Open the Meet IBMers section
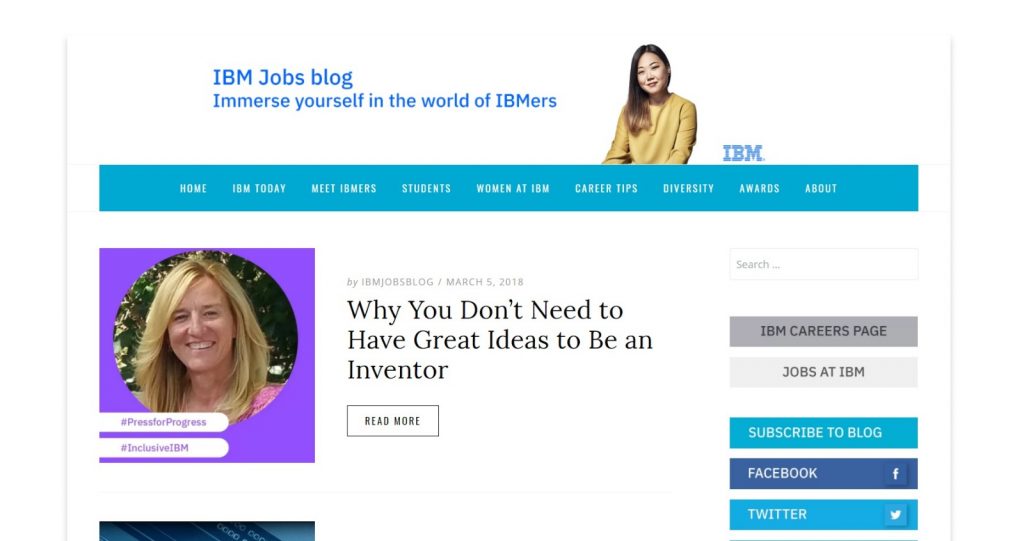Screen dimensions: 1024x541 point(344,188)
